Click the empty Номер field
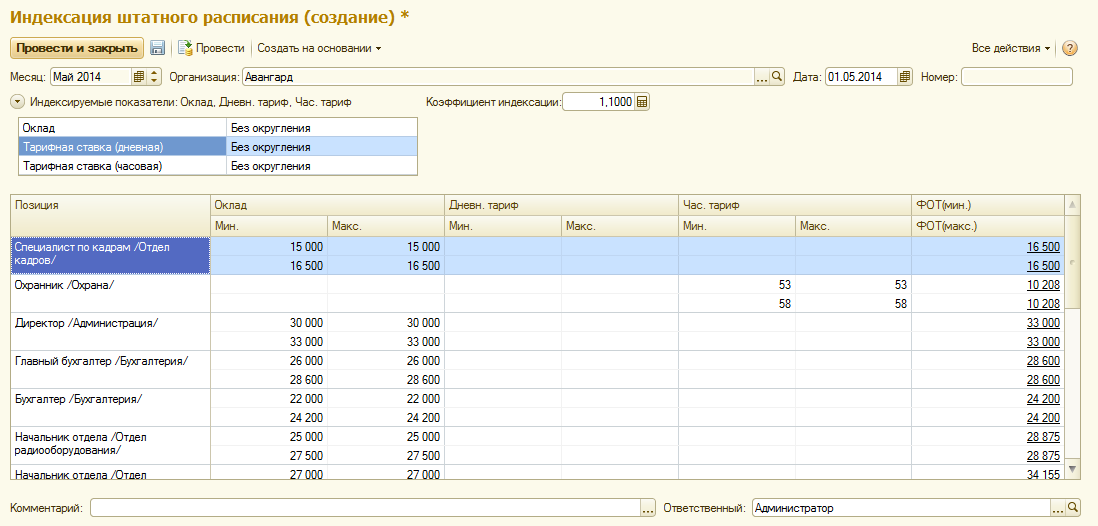Image resolution: width=1098 pixels, height=526 pixels. click(x=1017, y=77)
